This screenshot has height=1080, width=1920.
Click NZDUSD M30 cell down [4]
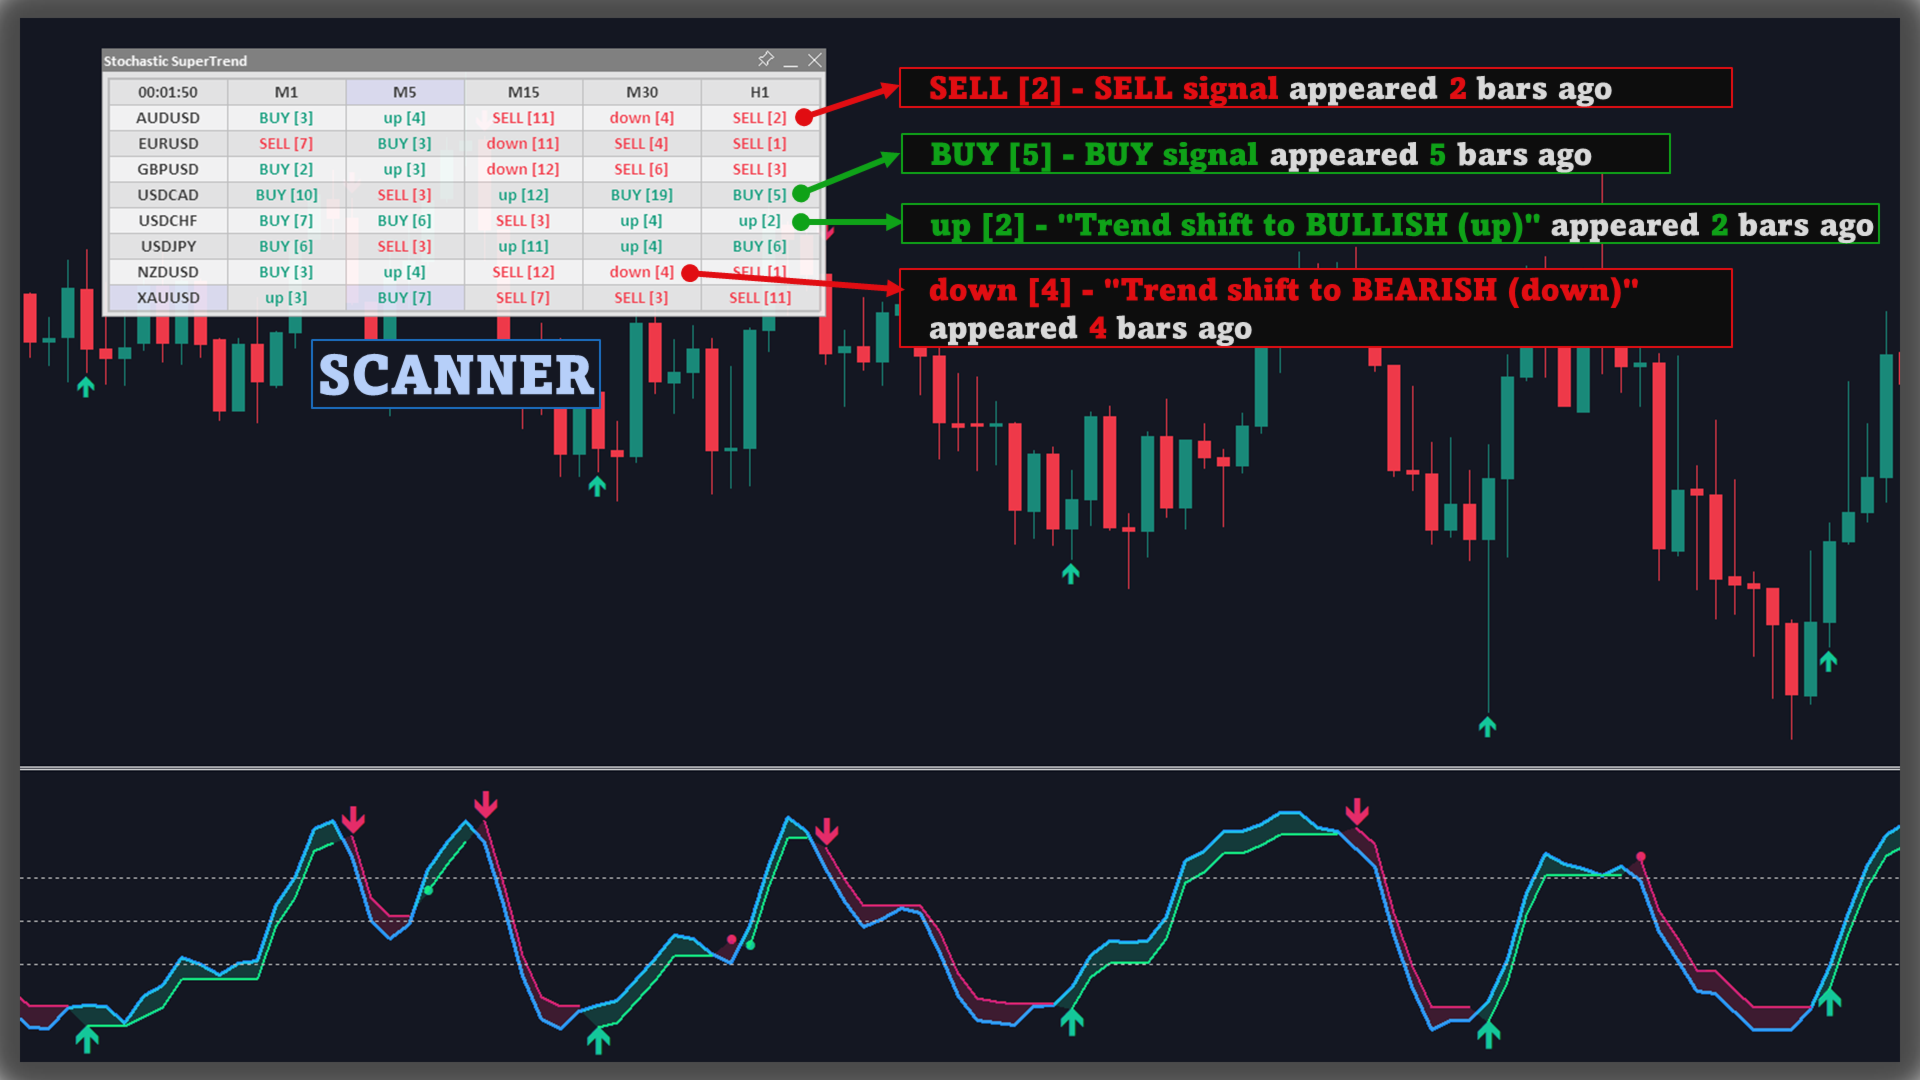[642, 272]
